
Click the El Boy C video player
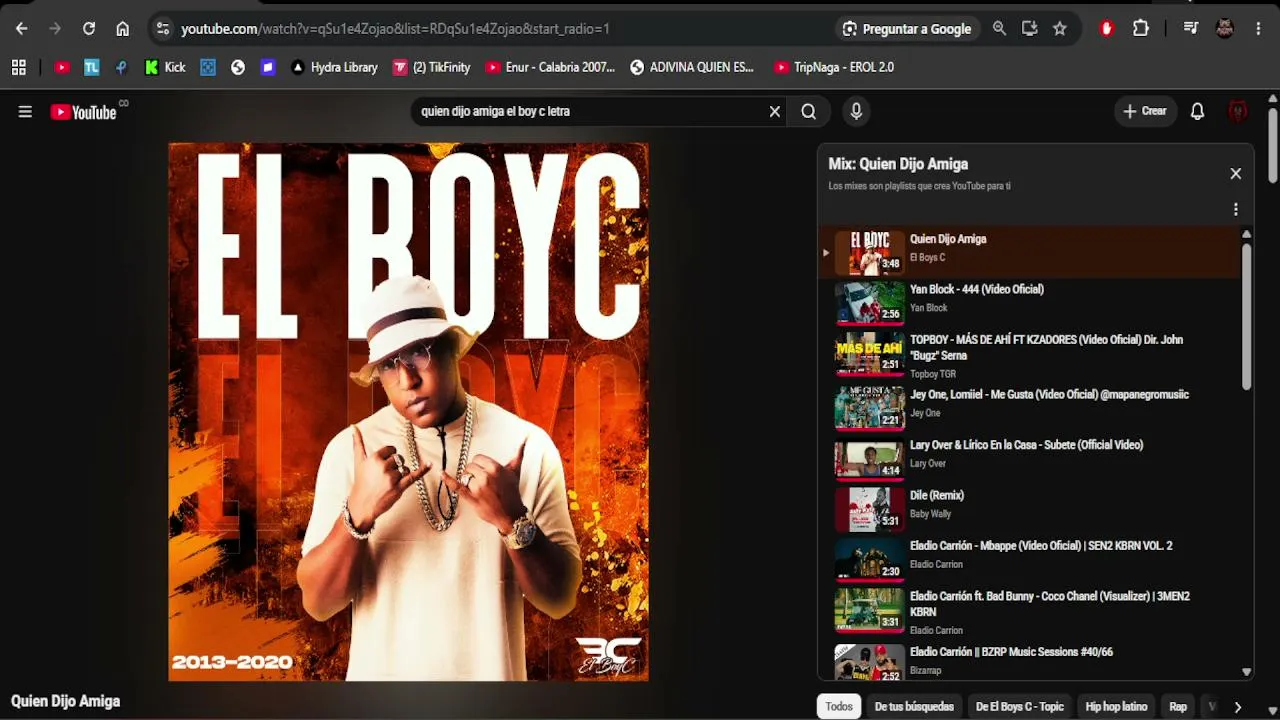408,412
